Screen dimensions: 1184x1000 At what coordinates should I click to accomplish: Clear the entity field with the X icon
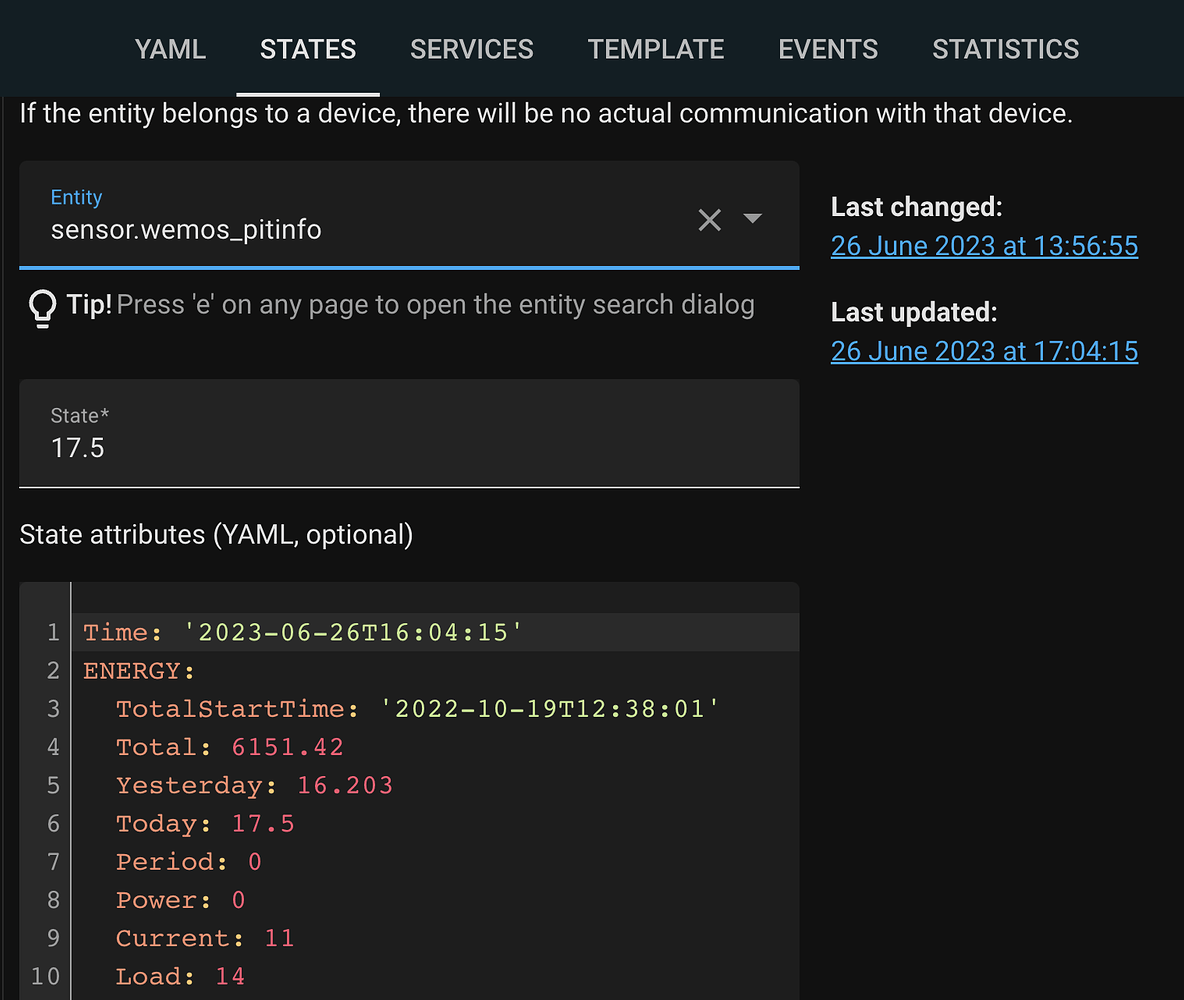click(x=709, y=220)
